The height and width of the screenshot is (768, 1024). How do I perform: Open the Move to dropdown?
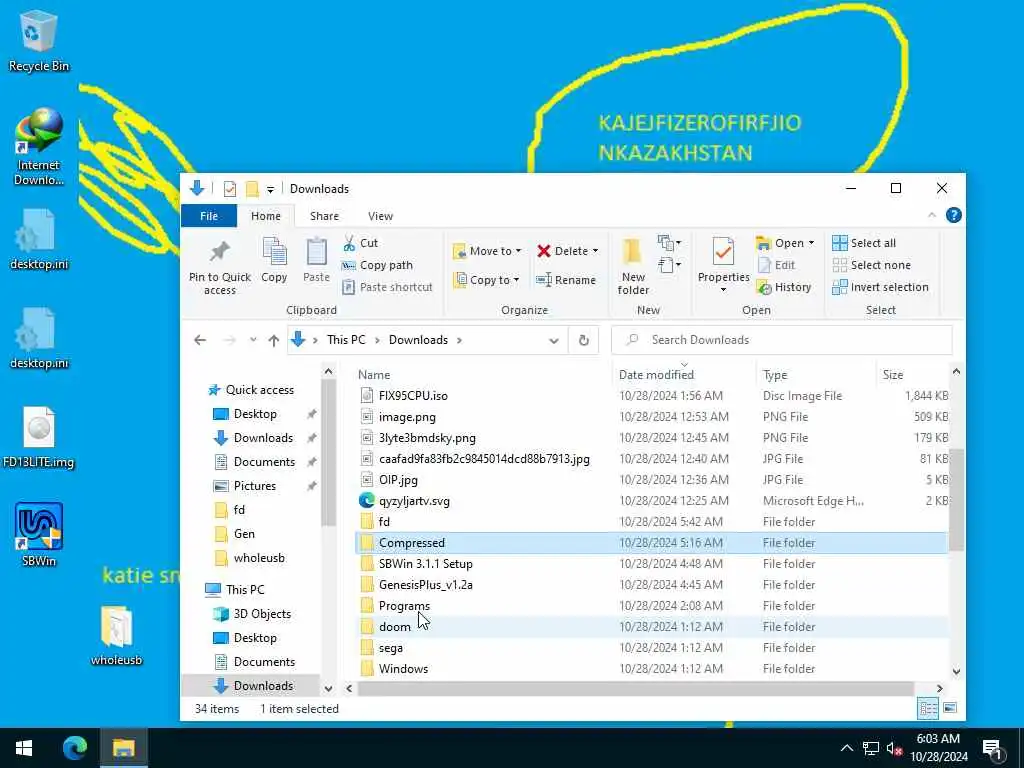(x=487, y=251)
